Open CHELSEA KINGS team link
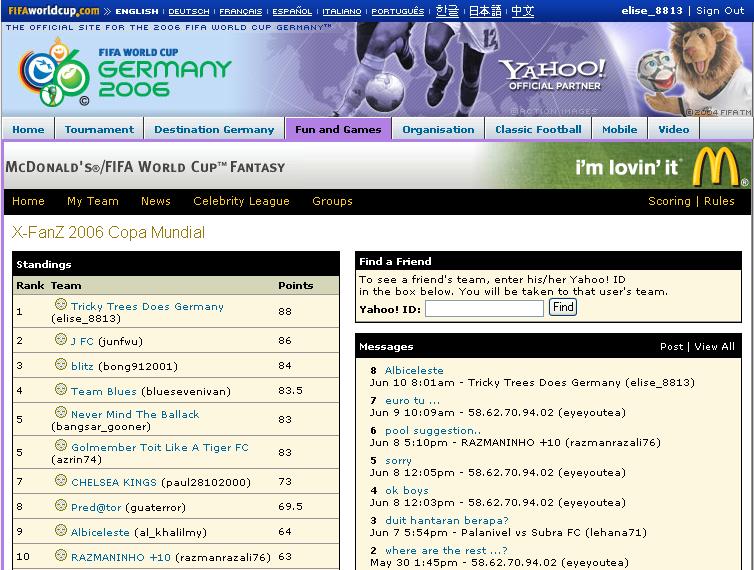 114,482
